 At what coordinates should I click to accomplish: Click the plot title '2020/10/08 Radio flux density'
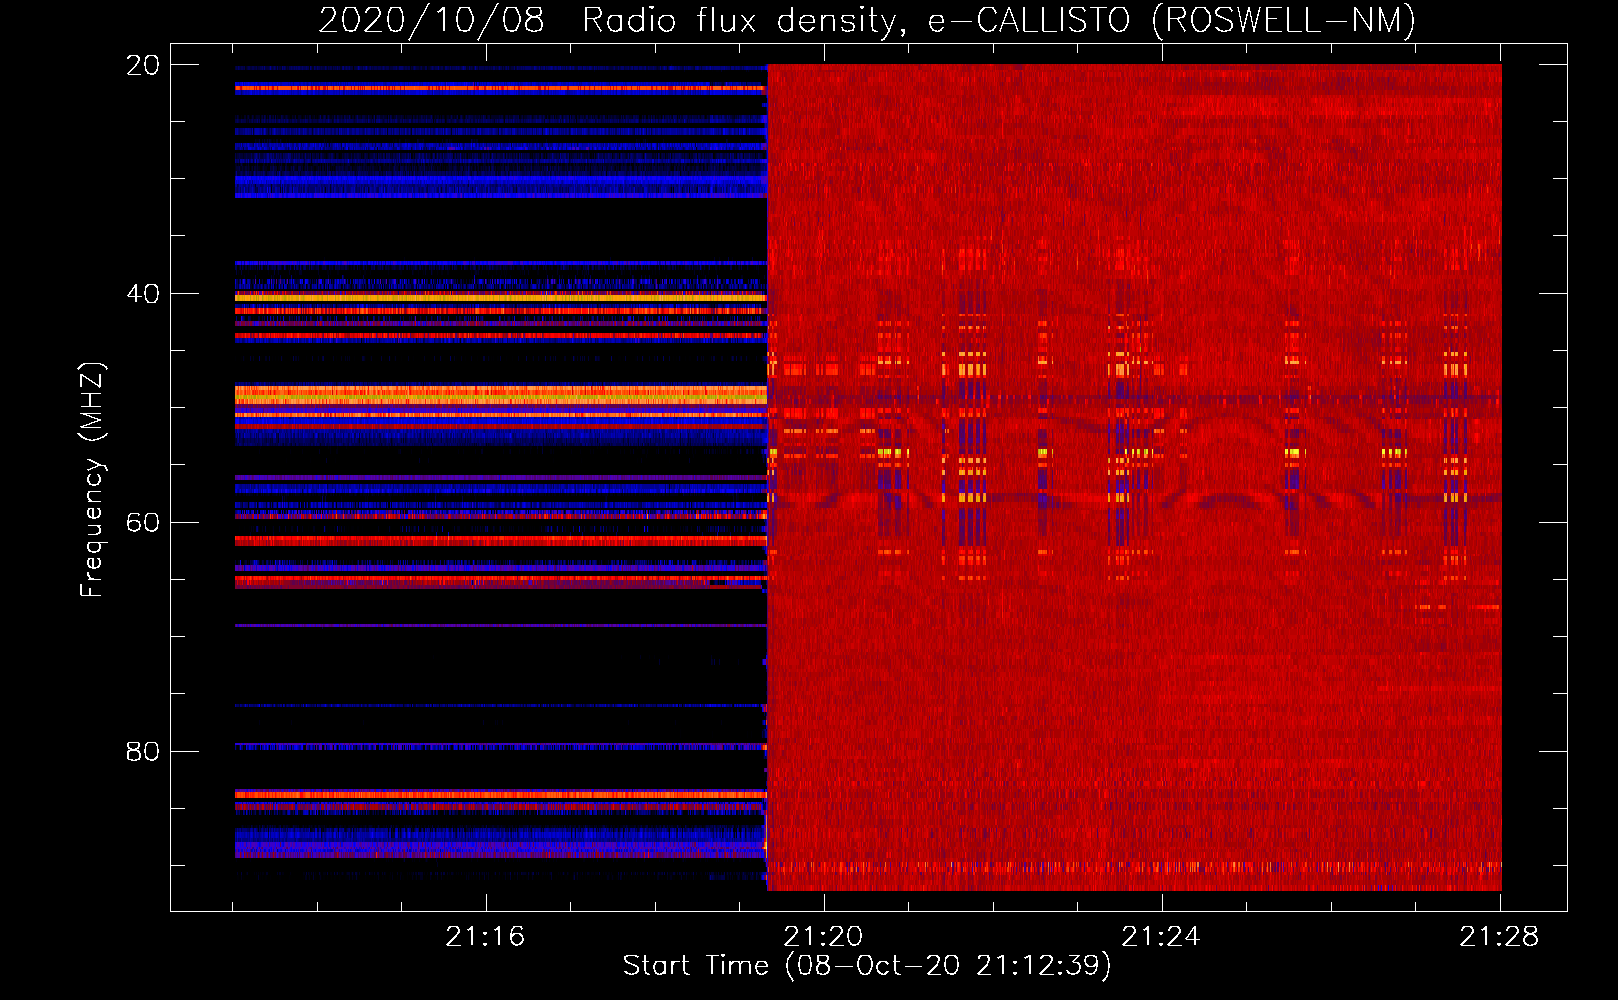coord(867,20)
